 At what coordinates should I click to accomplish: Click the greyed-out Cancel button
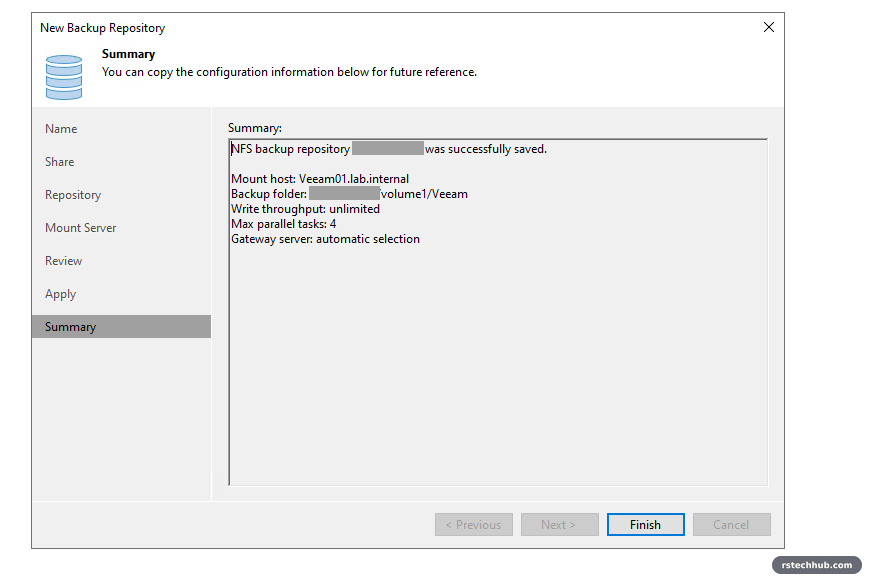point(731,524)
